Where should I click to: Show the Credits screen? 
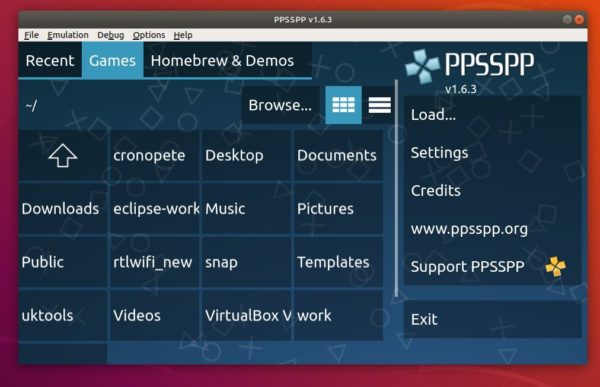pos(492,191)
